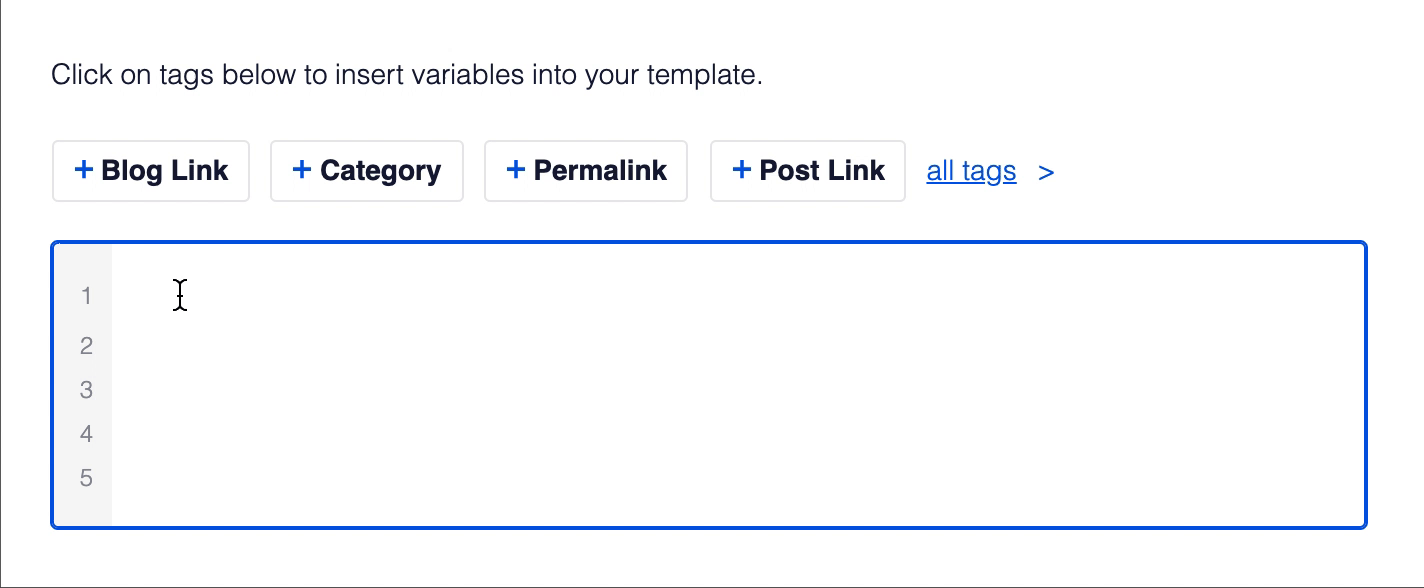This screenshot has width=1424, height=588.
Task: Click the plus icon on Post Link
Action: (x=742, y=170)
